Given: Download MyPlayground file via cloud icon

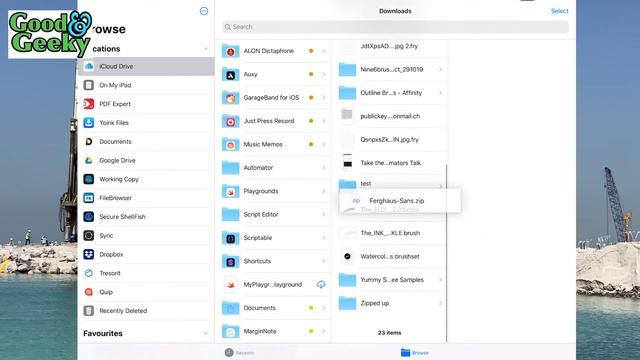Looking at the screenshot, I should point(321,284).
